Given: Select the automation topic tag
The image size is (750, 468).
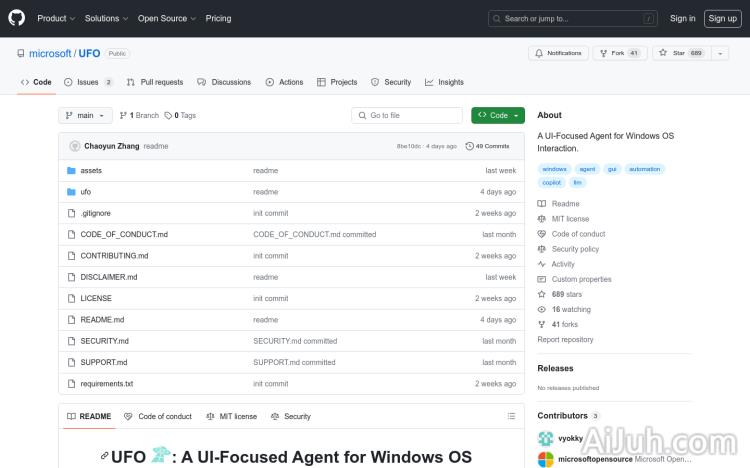Looking at the screenshot, I should point(645,169).
